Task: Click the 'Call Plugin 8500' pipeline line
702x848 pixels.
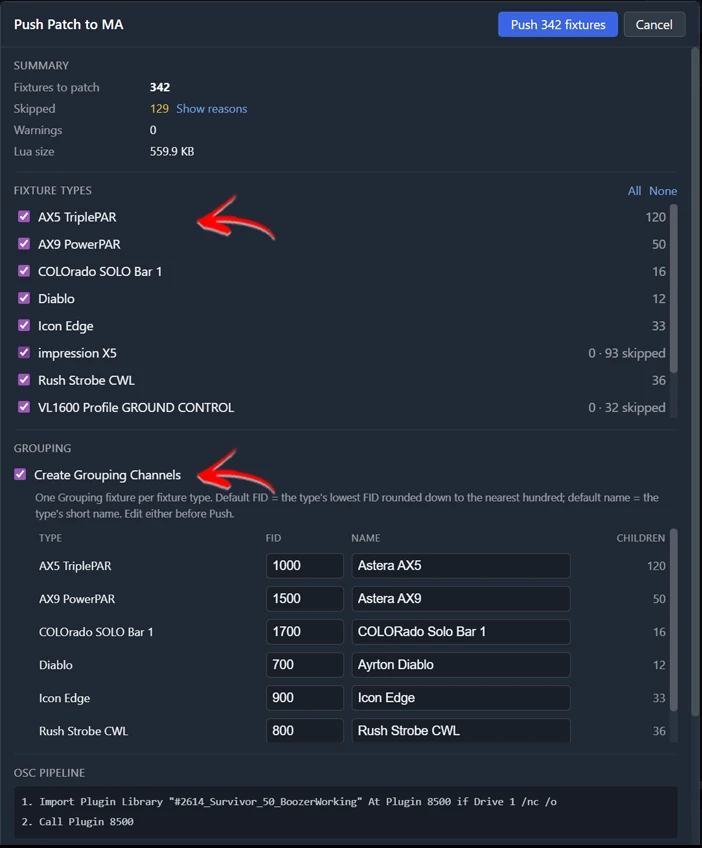Action: pos(77,822)
